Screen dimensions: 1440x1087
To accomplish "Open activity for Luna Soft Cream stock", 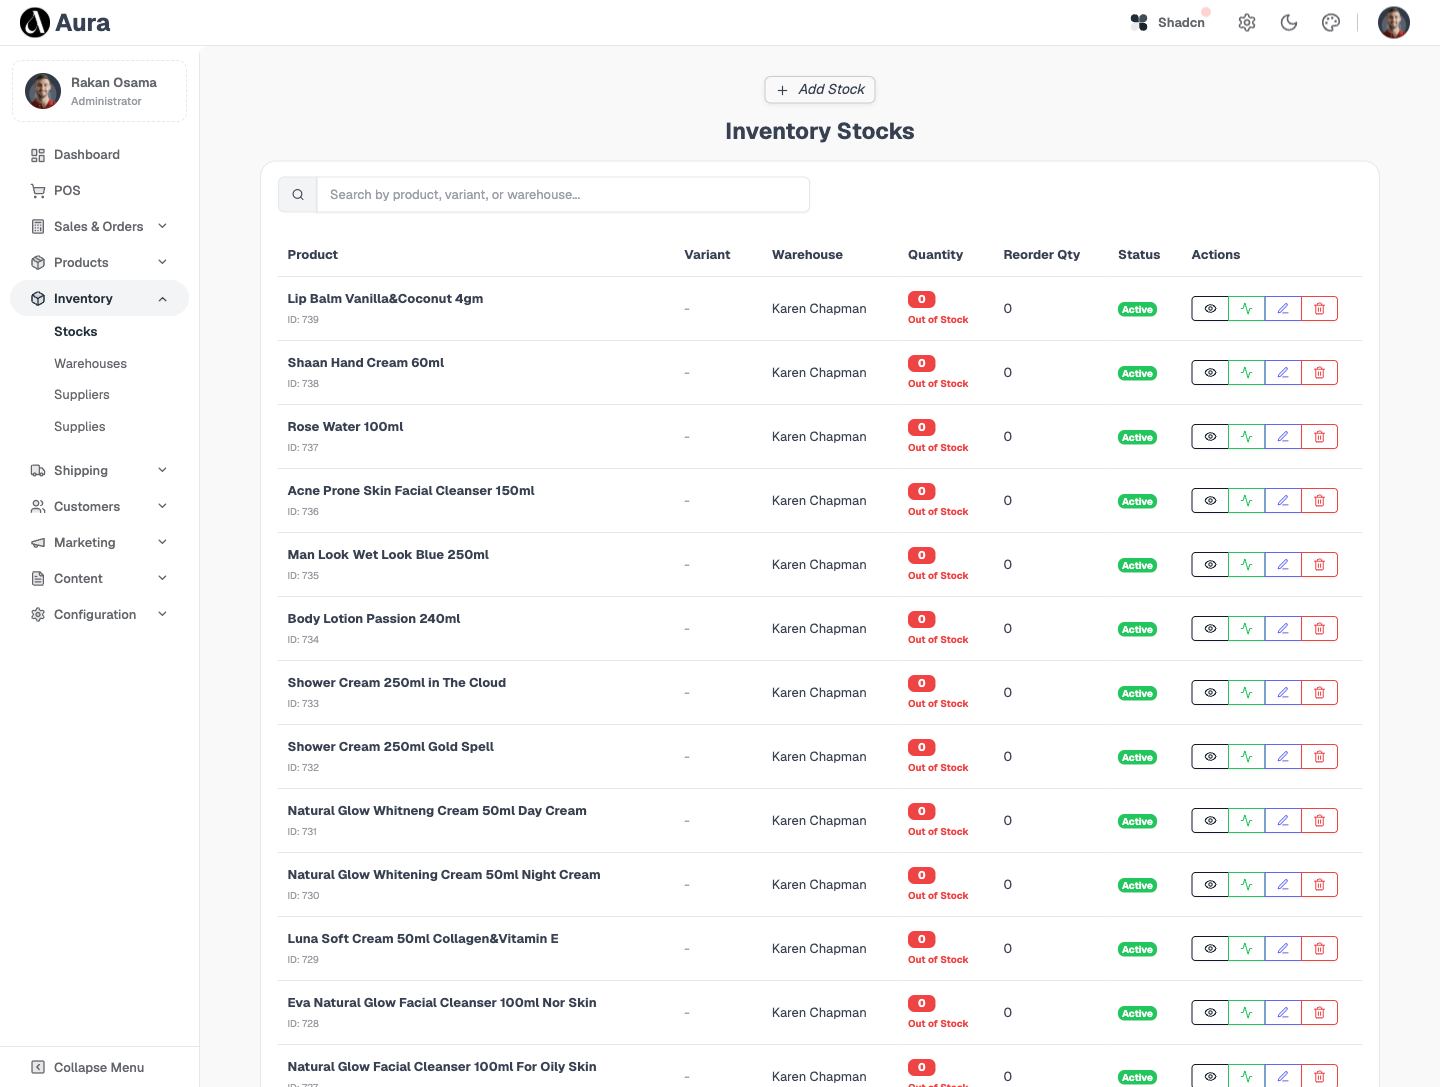I will tap(1247, 949).
